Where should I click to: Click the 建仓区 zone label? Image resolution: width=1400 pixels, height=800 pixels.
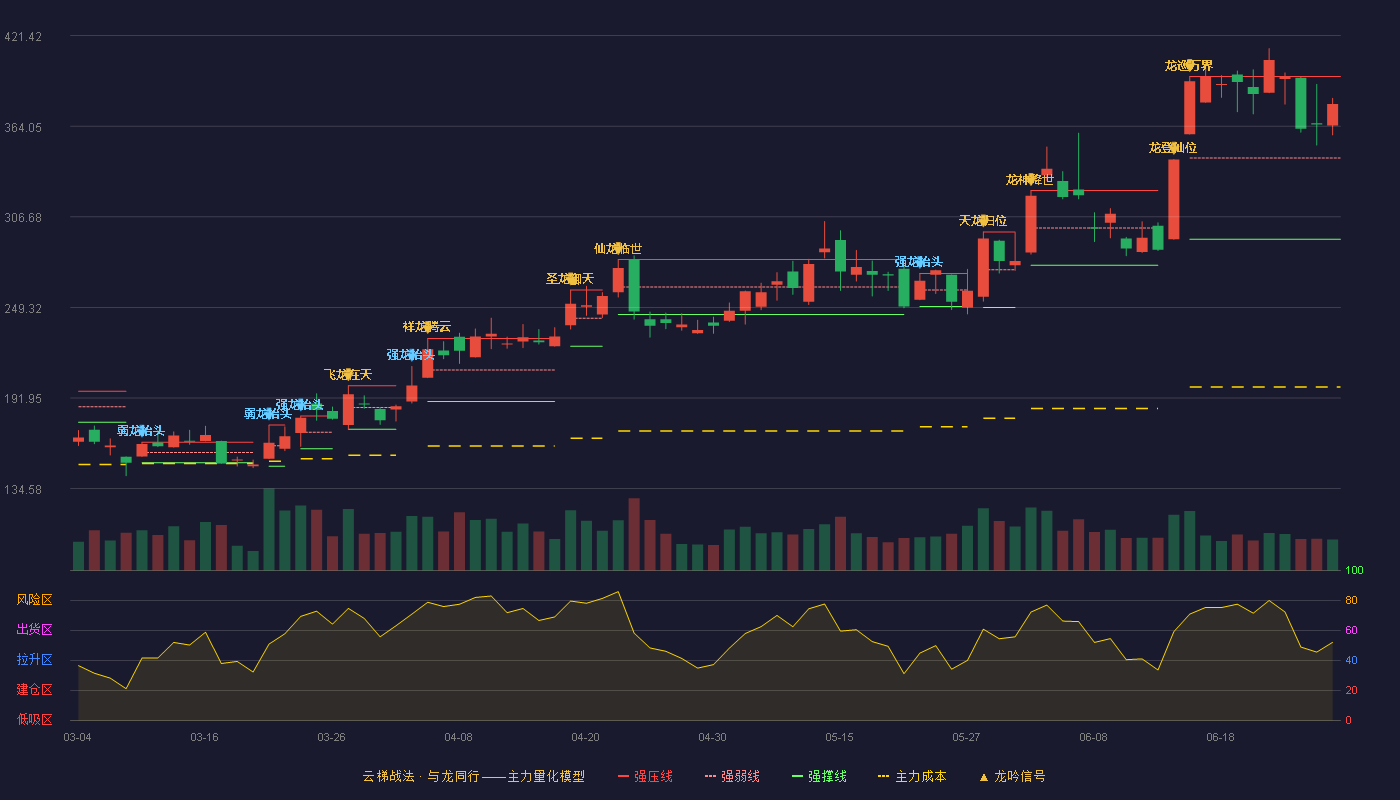tap(34, 690)
